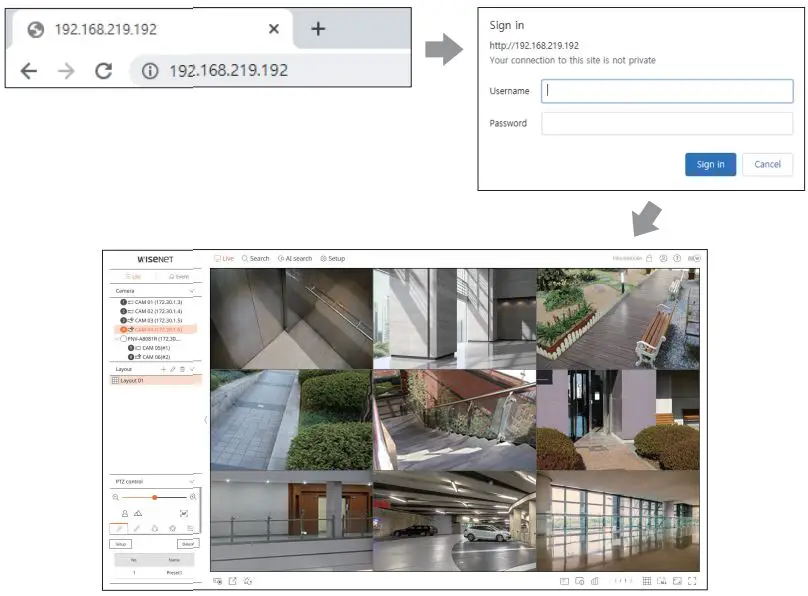Add a new layout with the plus icon
This screenshot has height=596, width=808.
[x=163, y=367]
